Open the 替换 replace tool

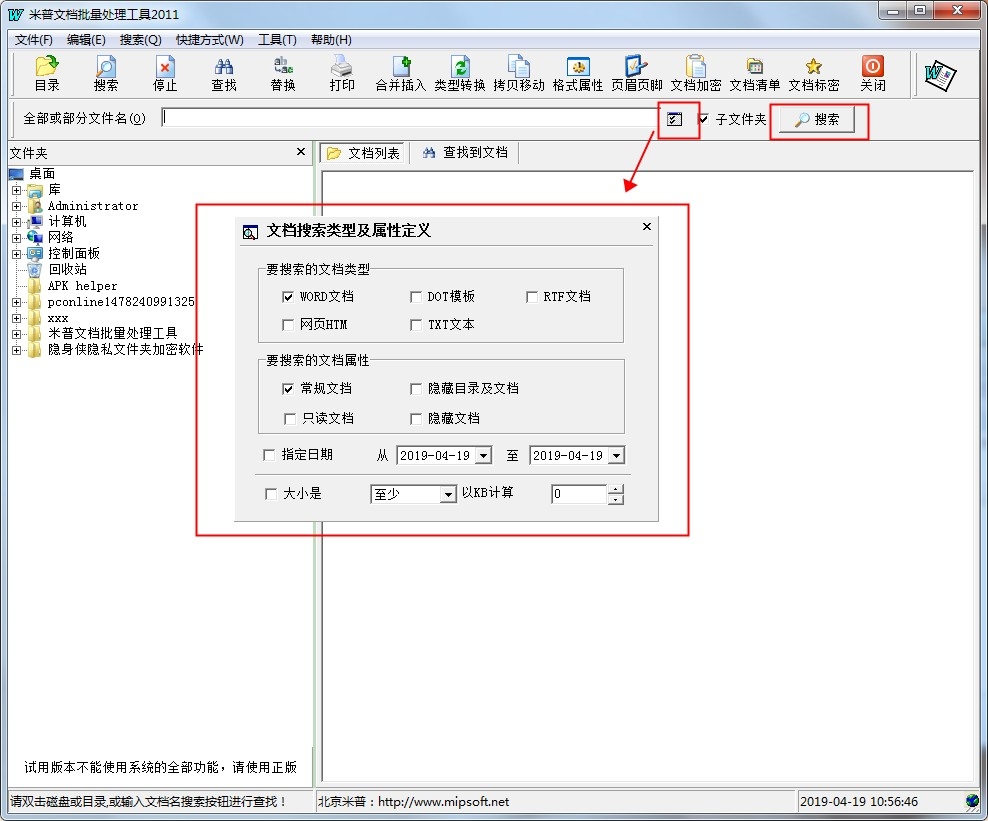[x=283, y=74]
